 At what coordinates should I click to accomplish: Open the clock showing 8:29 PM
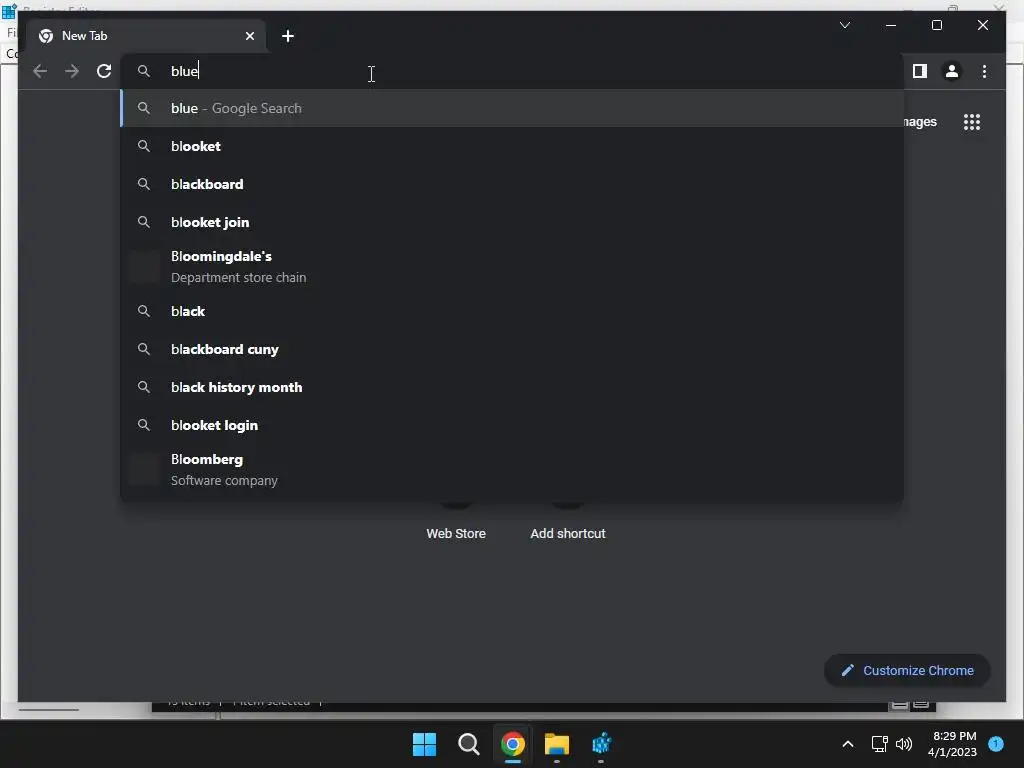pyautogui.click(x=953, y=744)
